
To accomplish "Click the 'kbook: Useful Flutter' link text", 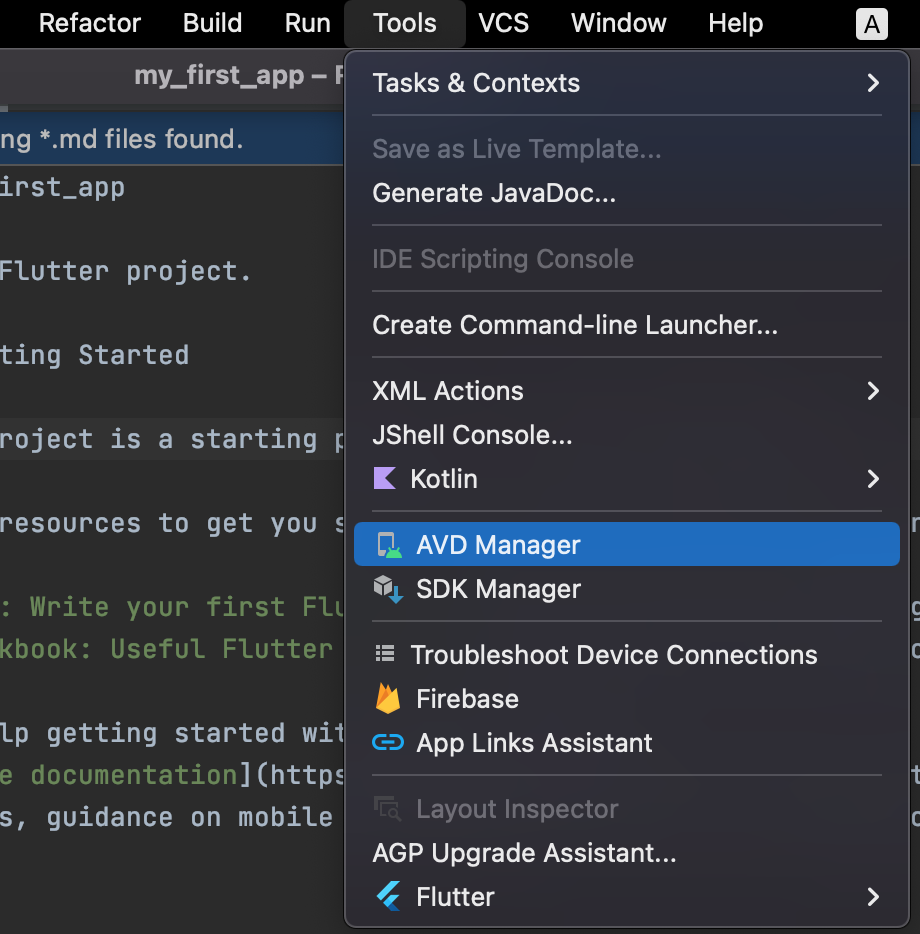I will 166,649.
